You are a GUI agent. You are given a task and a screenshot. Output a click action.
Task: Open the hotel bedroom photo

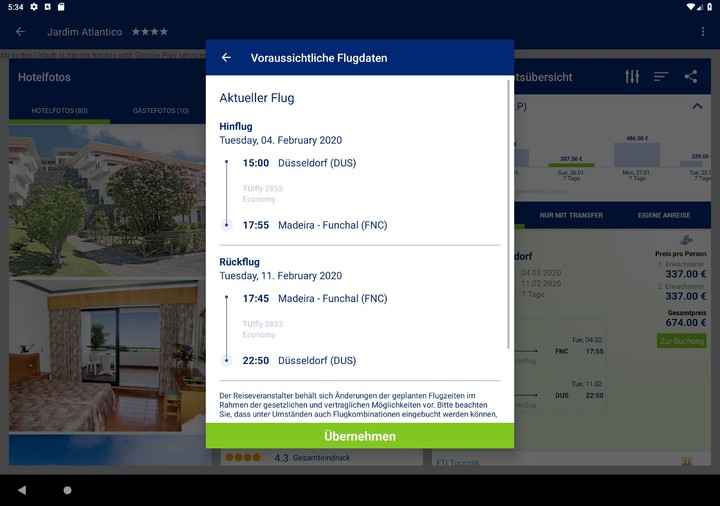coord(107,355)
